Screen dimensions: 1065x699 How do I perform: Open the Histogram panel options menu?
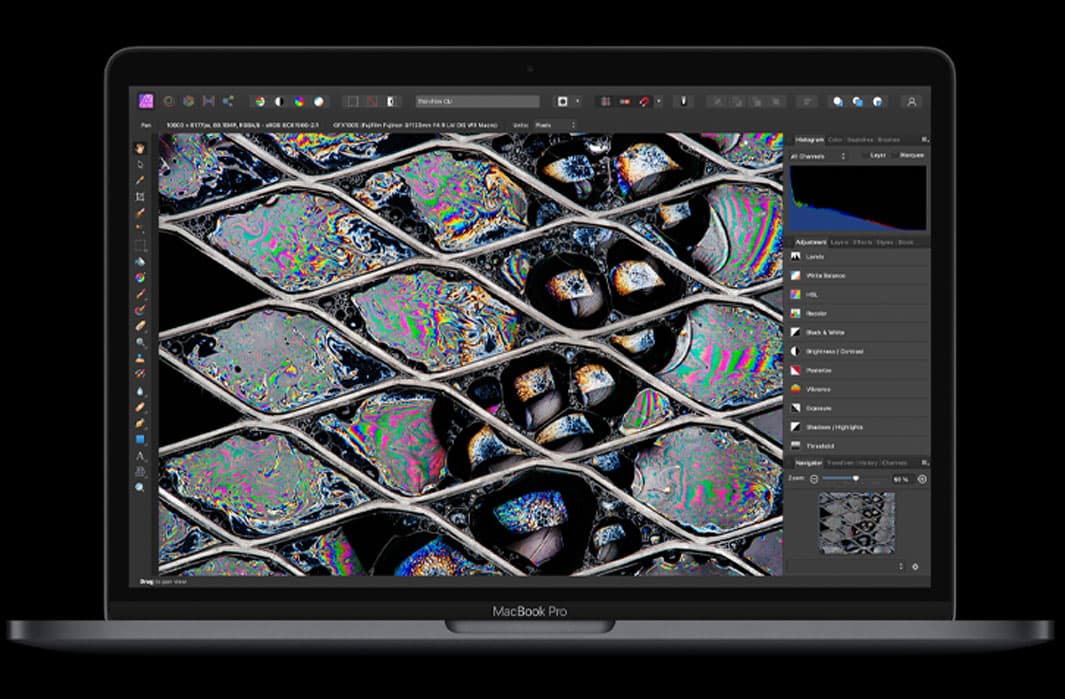(924, 140)
